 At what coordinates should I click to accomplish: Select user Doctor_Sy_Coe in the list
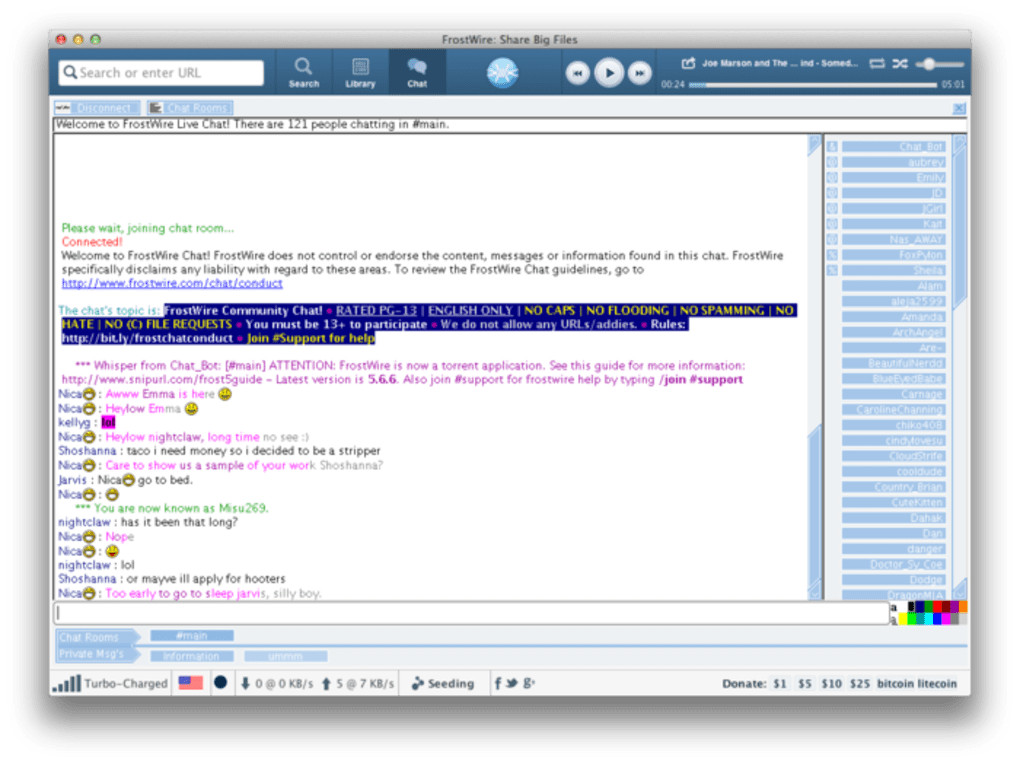click(x=893, y=565)
